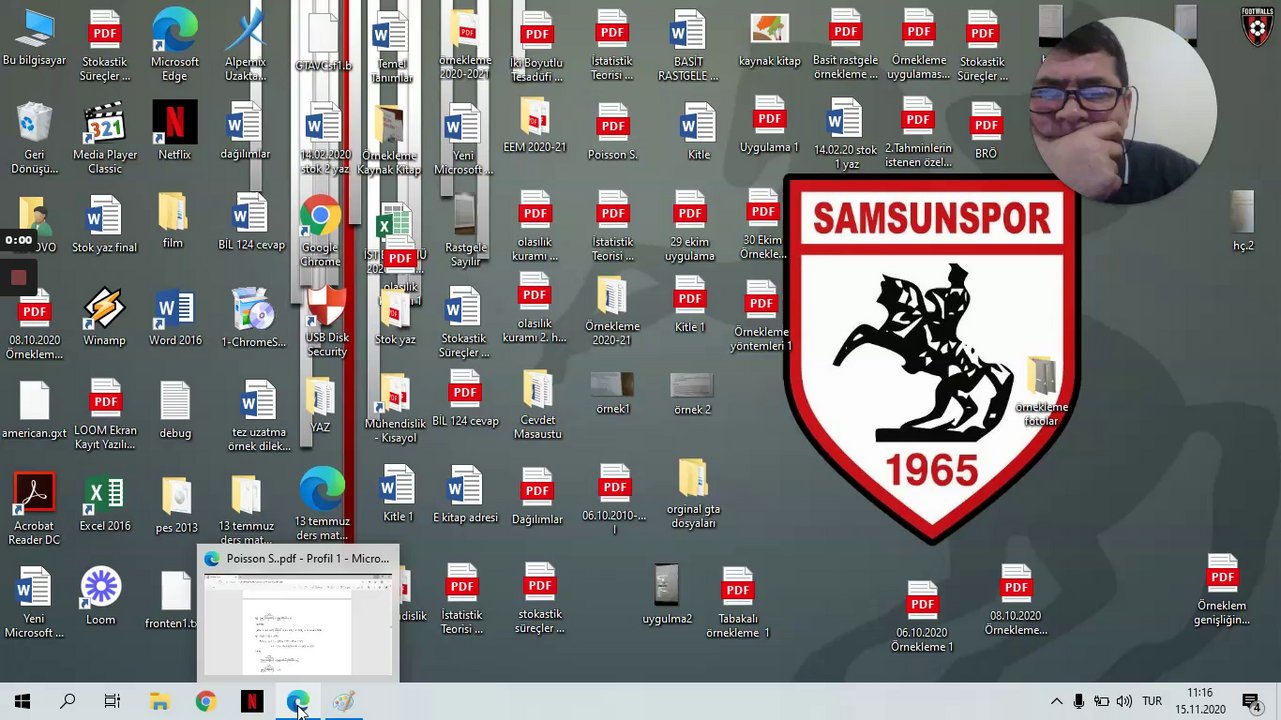
Task: Select the örnek1 image file
Action: coord(612,393)
